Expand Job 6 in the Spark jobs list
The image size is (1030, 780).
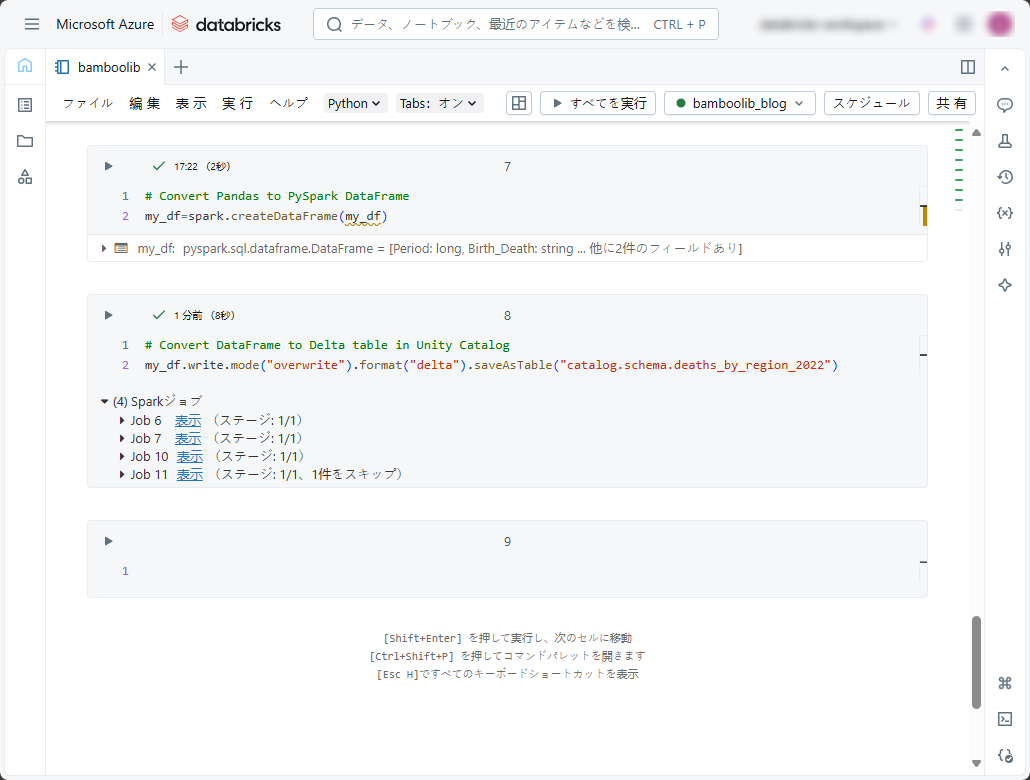point(123,421)
